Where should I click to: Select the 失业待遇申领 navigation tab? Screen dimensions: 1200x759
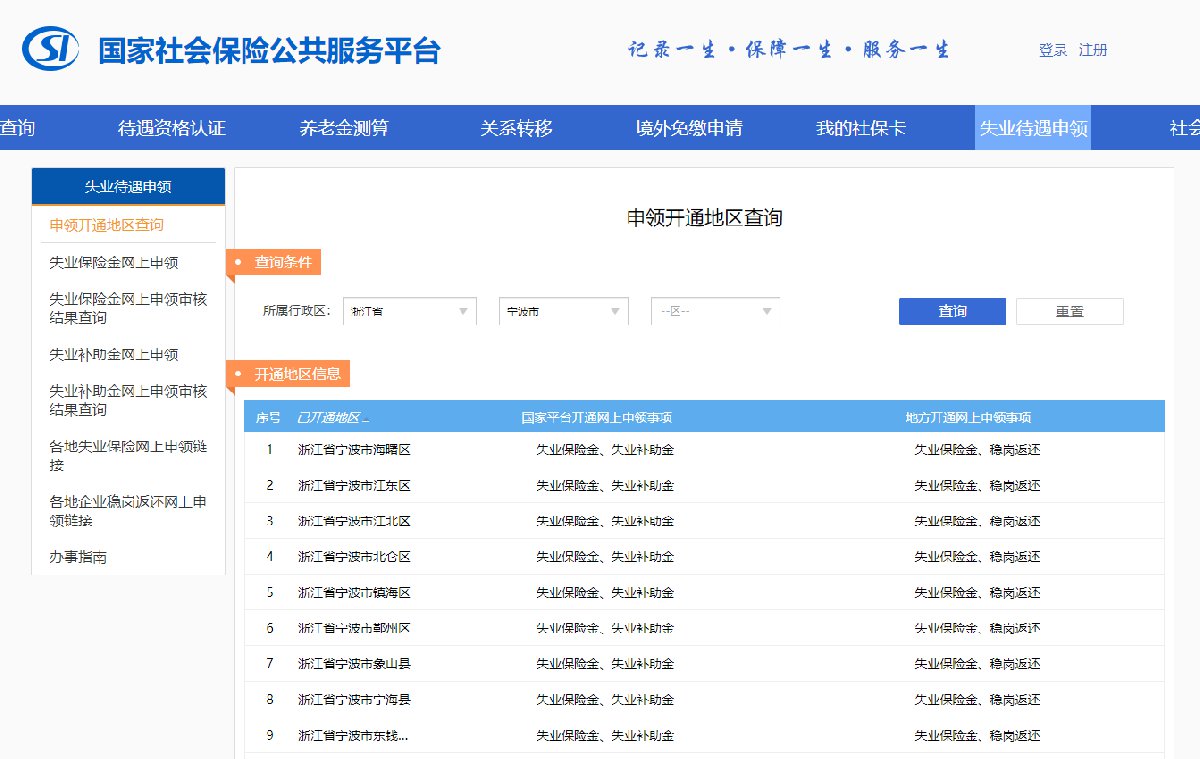[x=1033, y=128]
